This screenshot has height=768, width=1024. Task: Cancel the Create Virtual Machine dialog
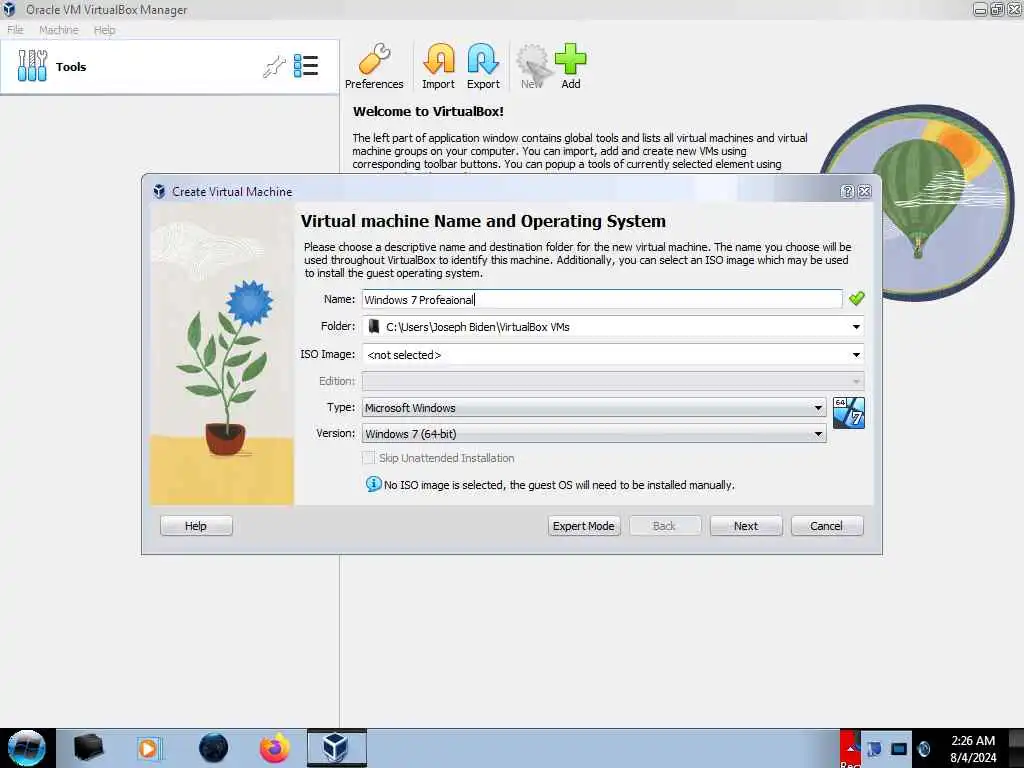(x=827, y=526)
